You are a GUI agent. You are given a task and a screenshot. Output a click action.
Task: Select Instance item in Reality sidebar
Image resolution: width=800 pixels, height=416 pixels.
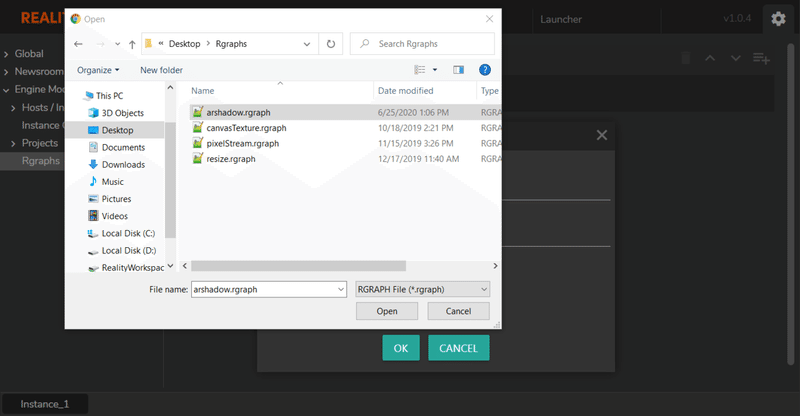pyautogui.click(x=43, y=126)
